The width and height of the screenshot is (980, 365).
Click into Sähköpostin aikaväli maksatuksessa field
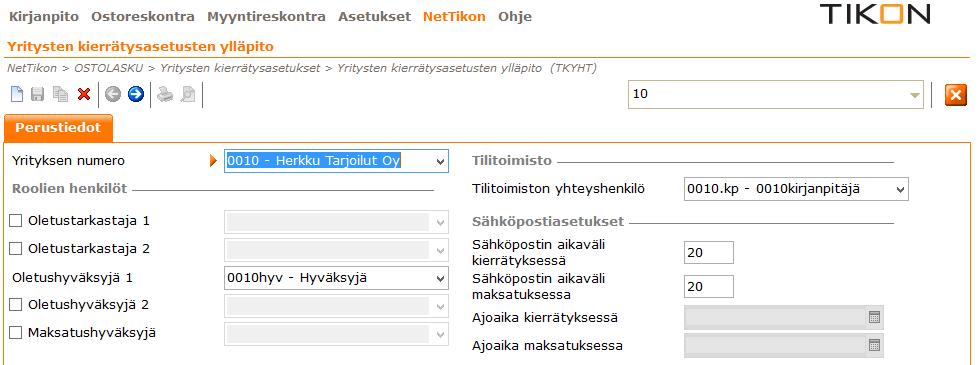tap(709, 287)
